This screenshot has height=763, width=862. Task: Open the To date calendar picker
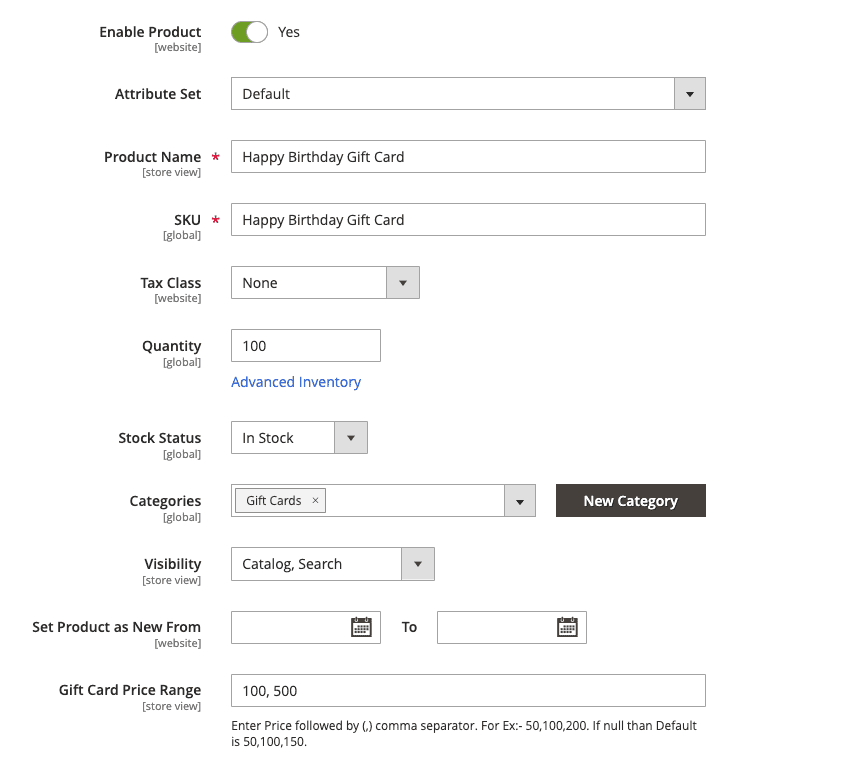(x=567, y=627)
